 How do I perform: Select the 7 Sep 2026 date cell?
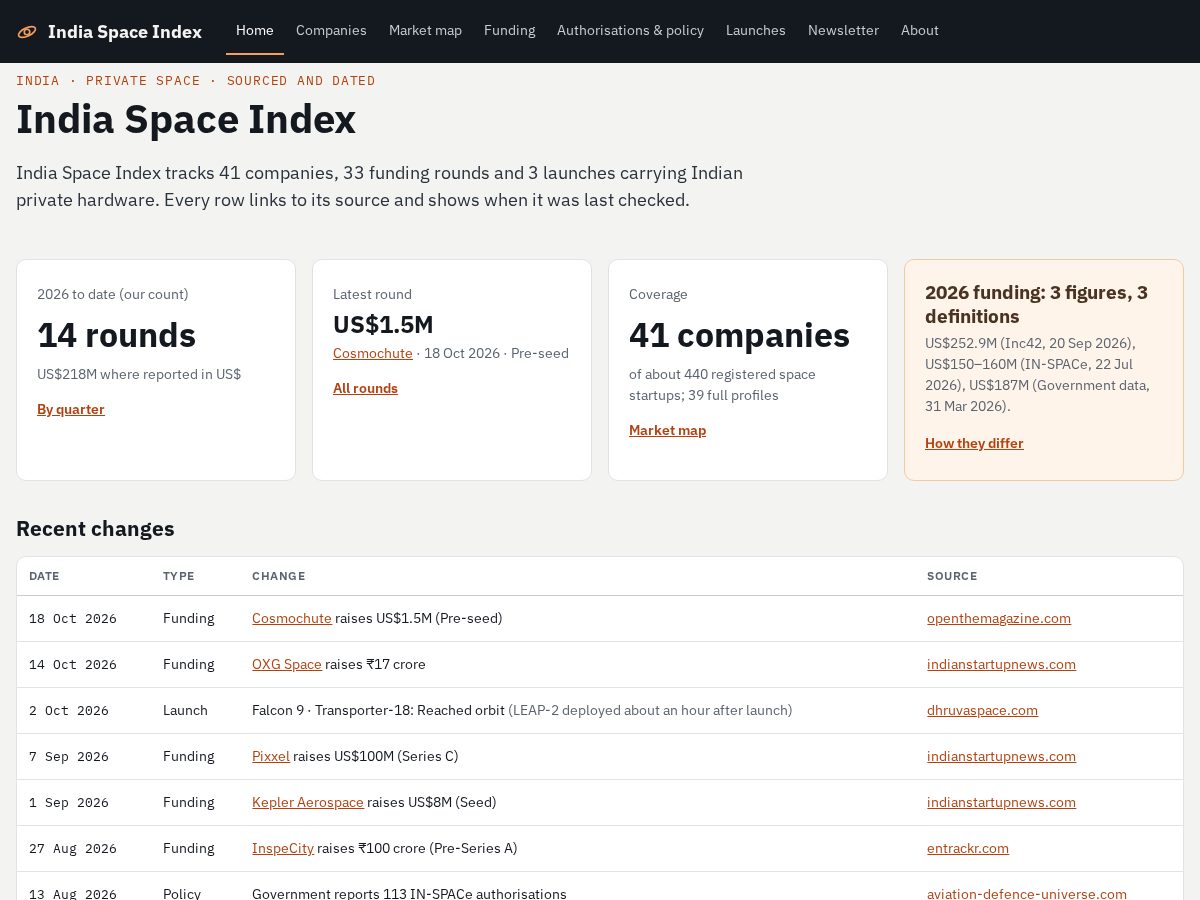tap(69, 757)
